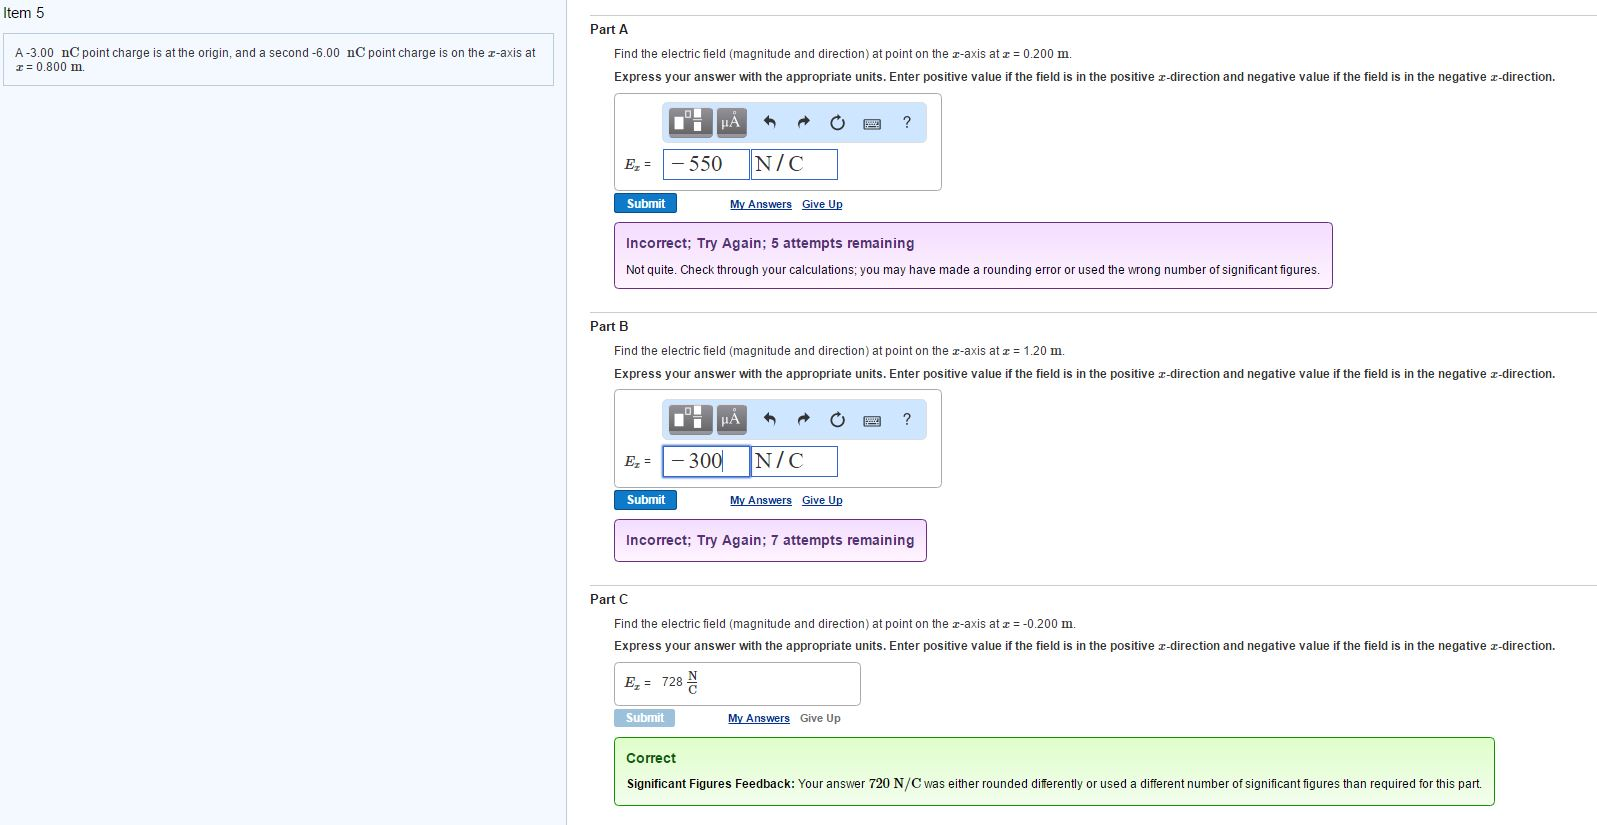
Task: Redo edit in Part B toolbar
Action: pos(803,419)
